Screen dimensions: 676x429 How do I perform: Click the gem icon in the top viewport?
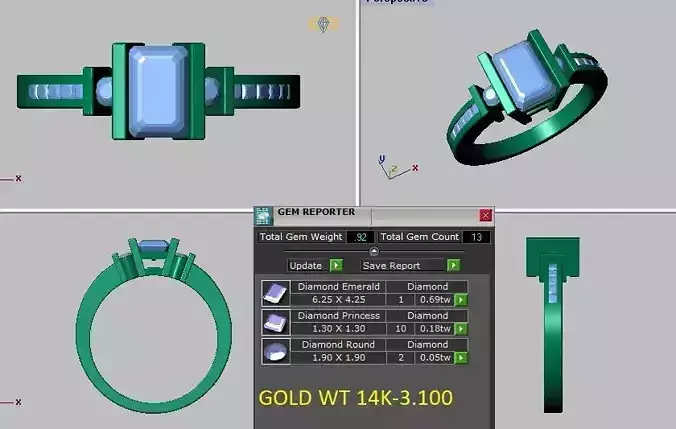pos(323,24)
